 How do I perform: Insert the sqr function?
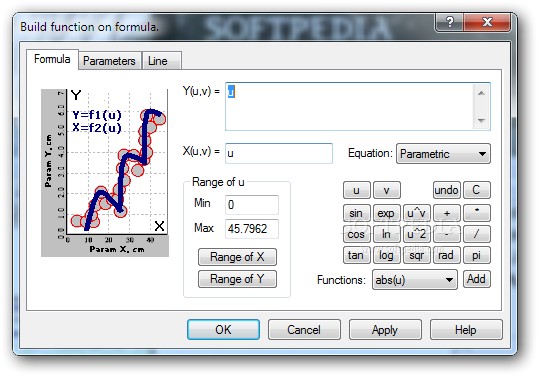(x=417, y=255)
